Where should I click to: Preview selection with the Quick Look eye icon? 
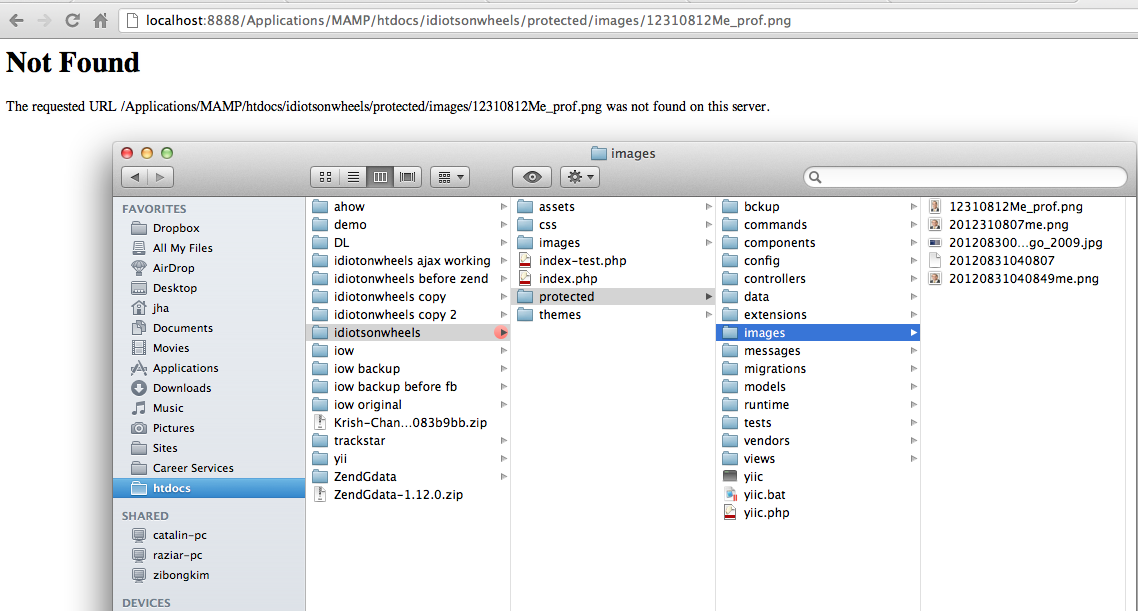[x=531, y=176]
